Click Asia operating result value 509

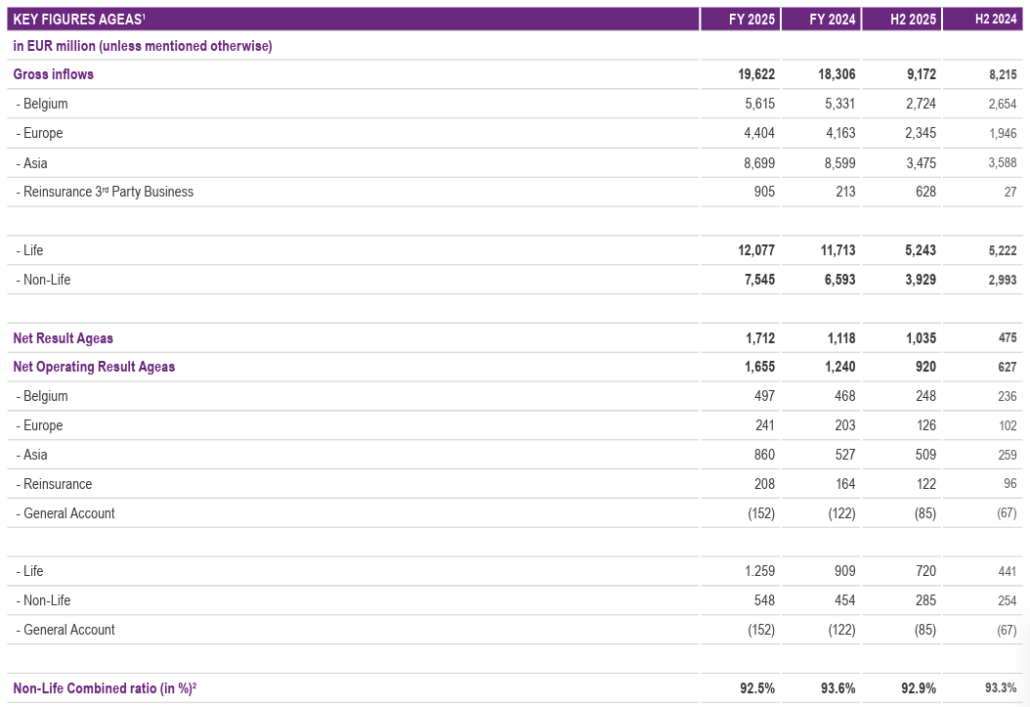[926, 455]
